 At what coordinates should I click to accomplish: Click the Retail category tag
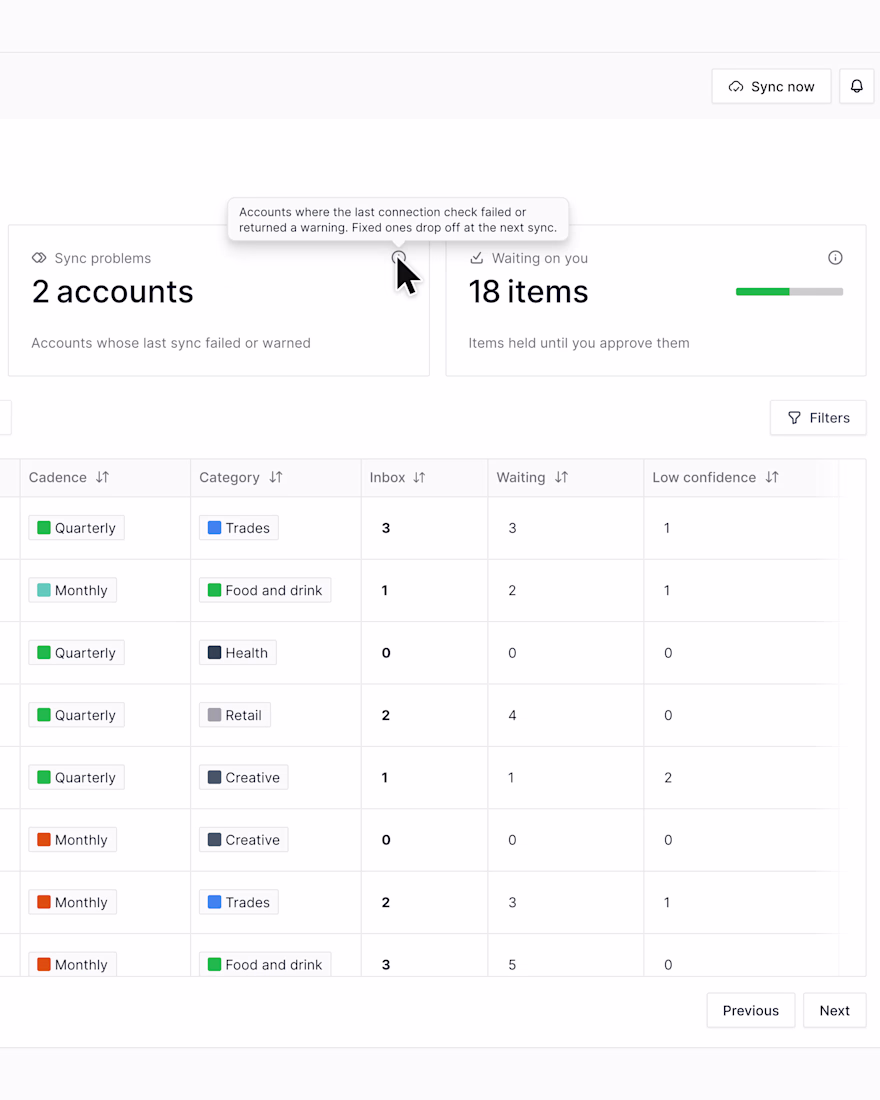click(235, 715)
